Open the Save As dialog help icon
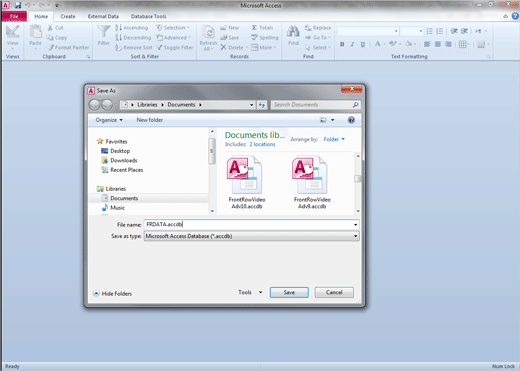 pos(351,120)
